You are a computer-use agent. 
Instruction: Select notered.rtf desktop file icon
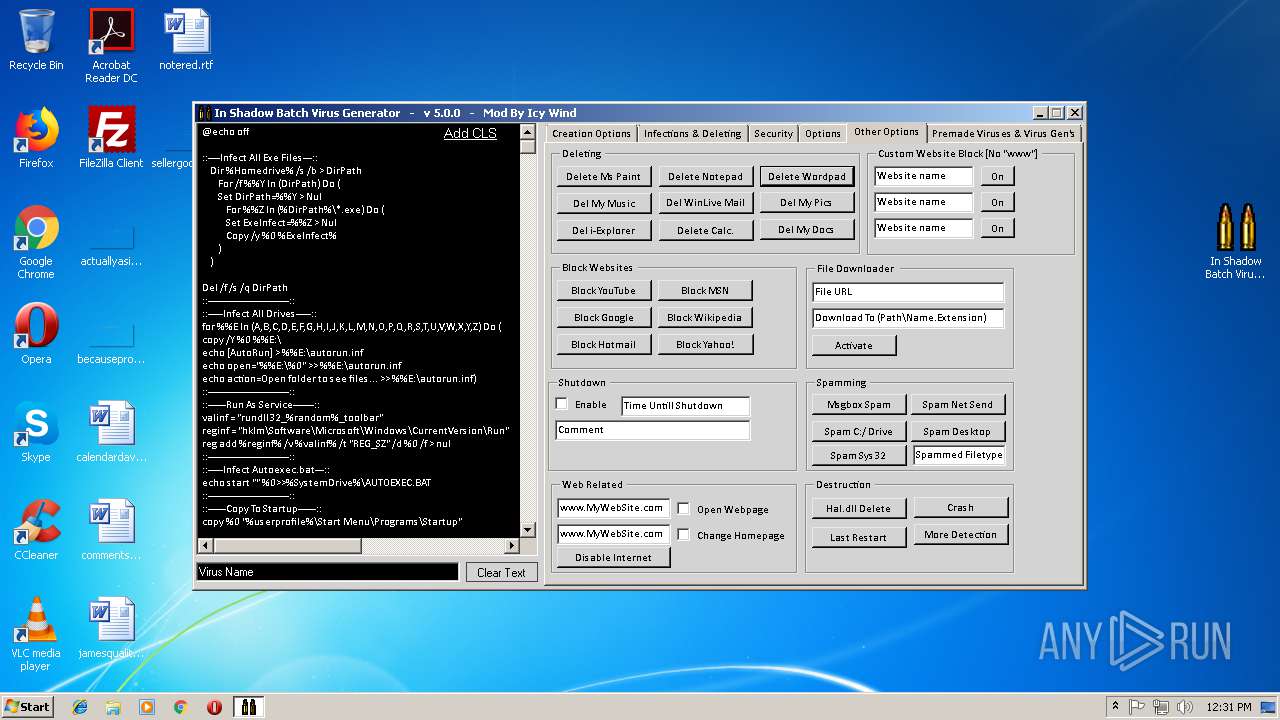point(186,40)
